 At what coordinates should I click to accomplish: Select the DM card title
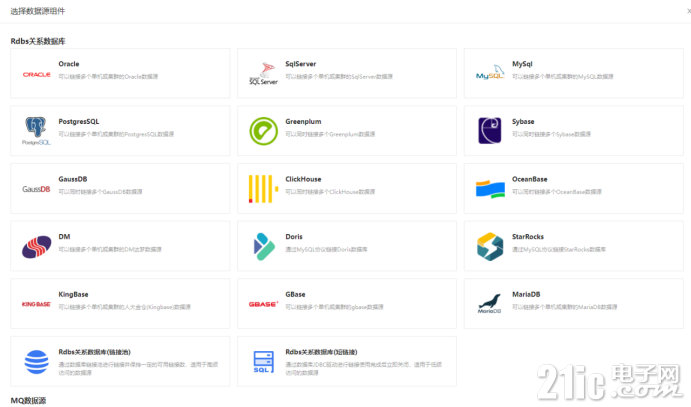click(64, 237)
